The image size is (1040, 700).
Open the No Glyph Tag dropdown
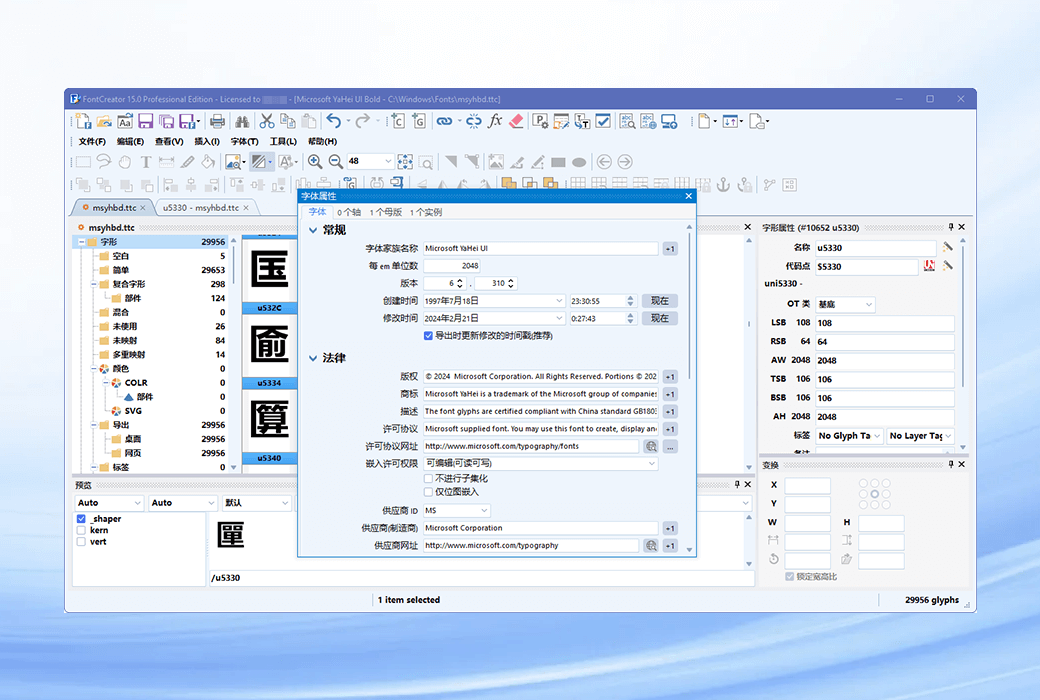click(849, 436)
